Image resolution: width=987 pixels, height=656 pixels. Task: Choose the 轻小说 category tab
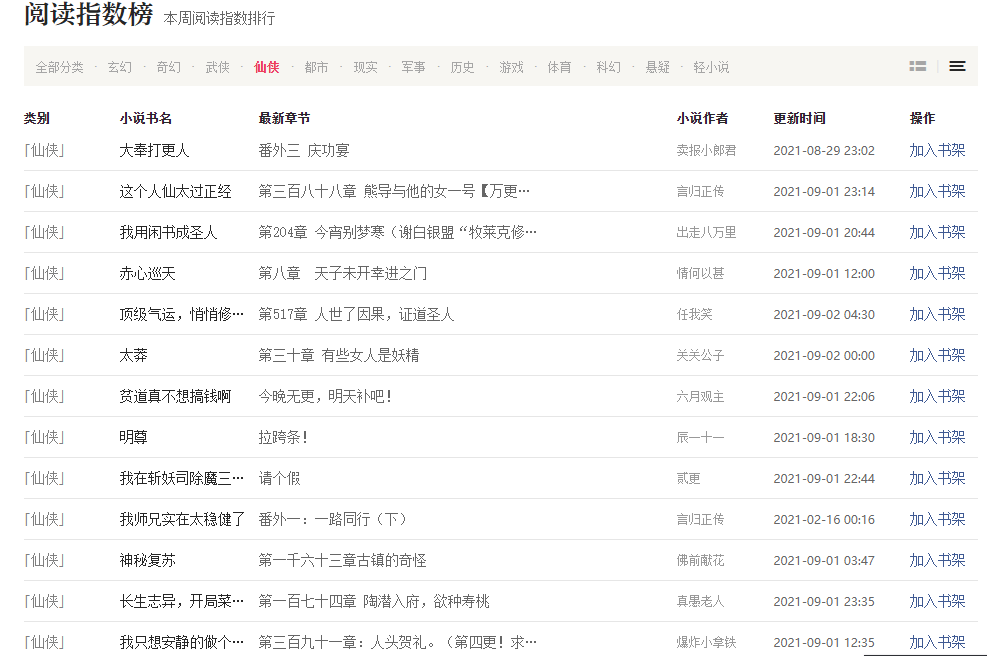coord(711,67)
